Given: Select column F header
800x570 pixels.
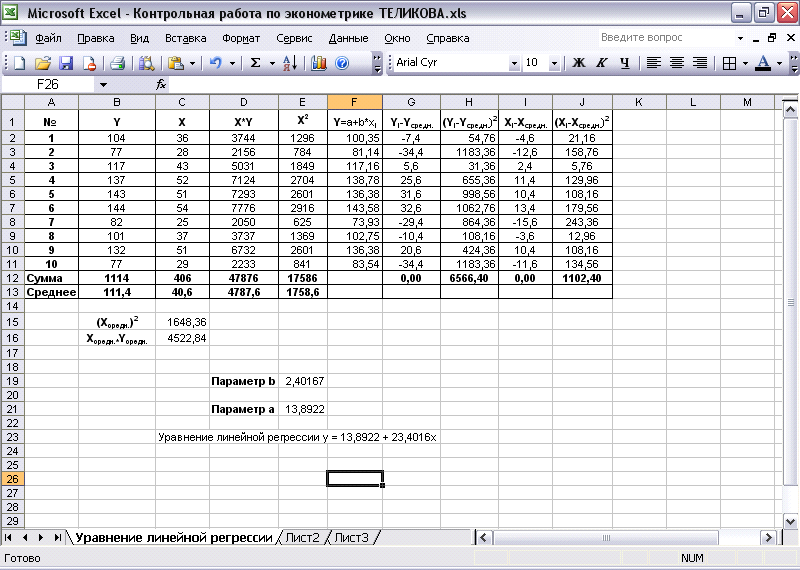Looking at the screenshot, I should pos(355,102).
